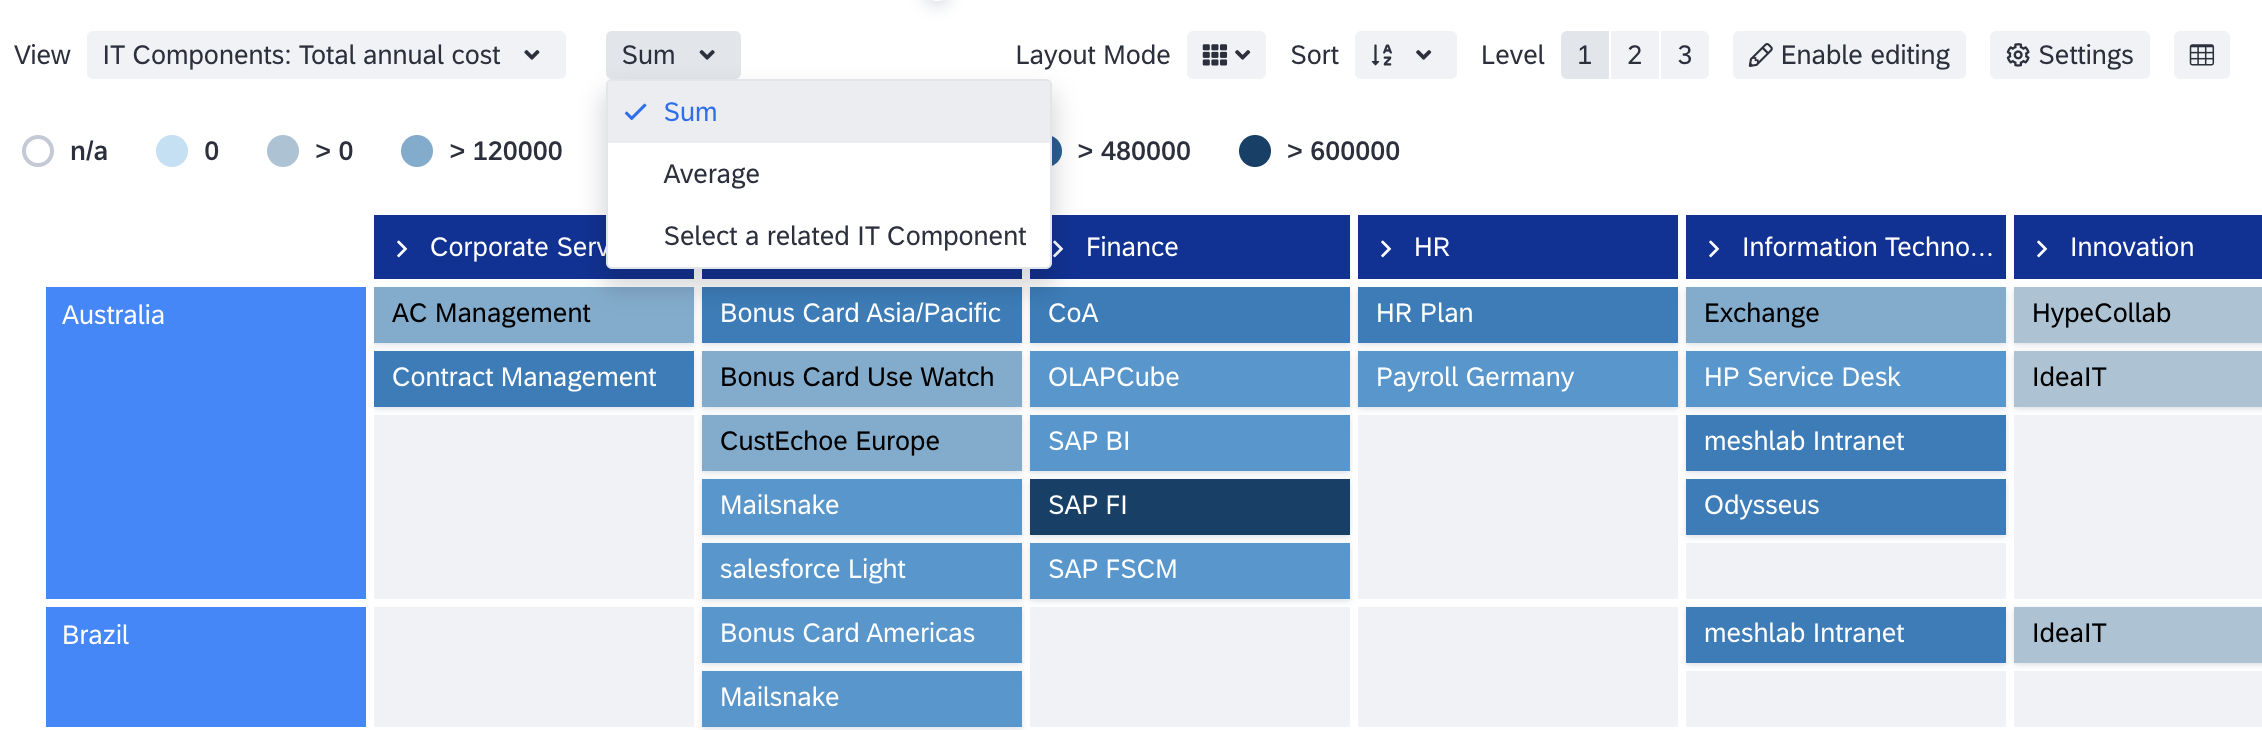
Task: Open the Bonus Card Asia/Pacific tile
Action: coord(862,314)
